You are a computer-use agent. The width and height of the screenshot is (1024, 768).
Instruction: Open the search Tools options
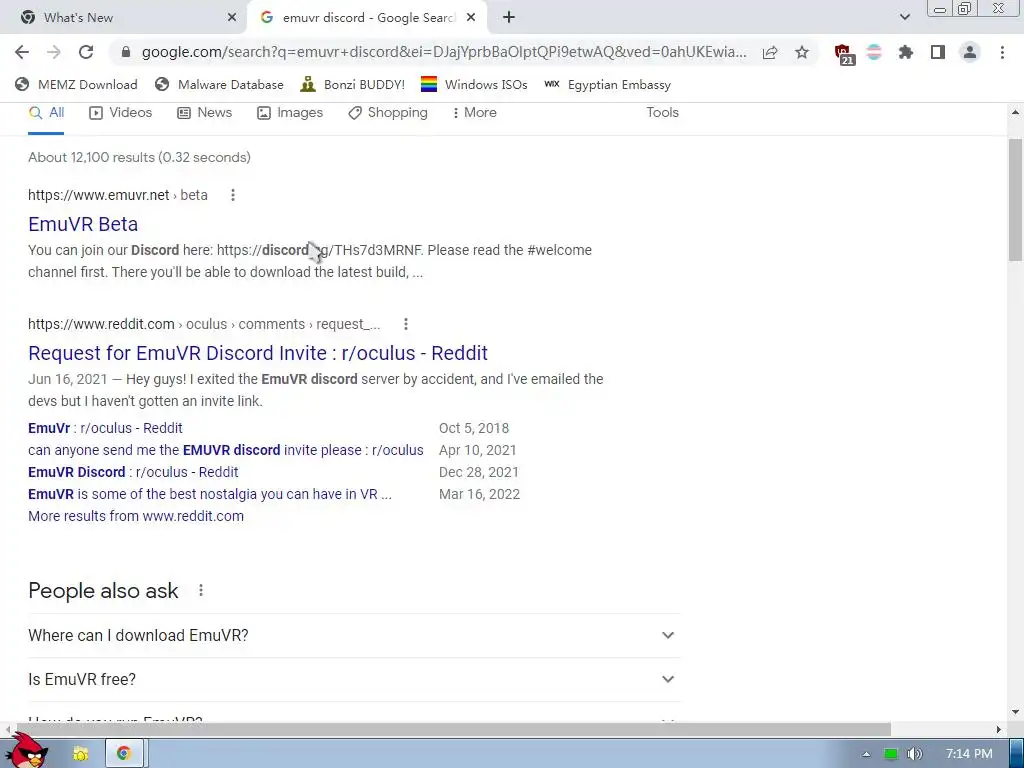(x=662, y=112)
